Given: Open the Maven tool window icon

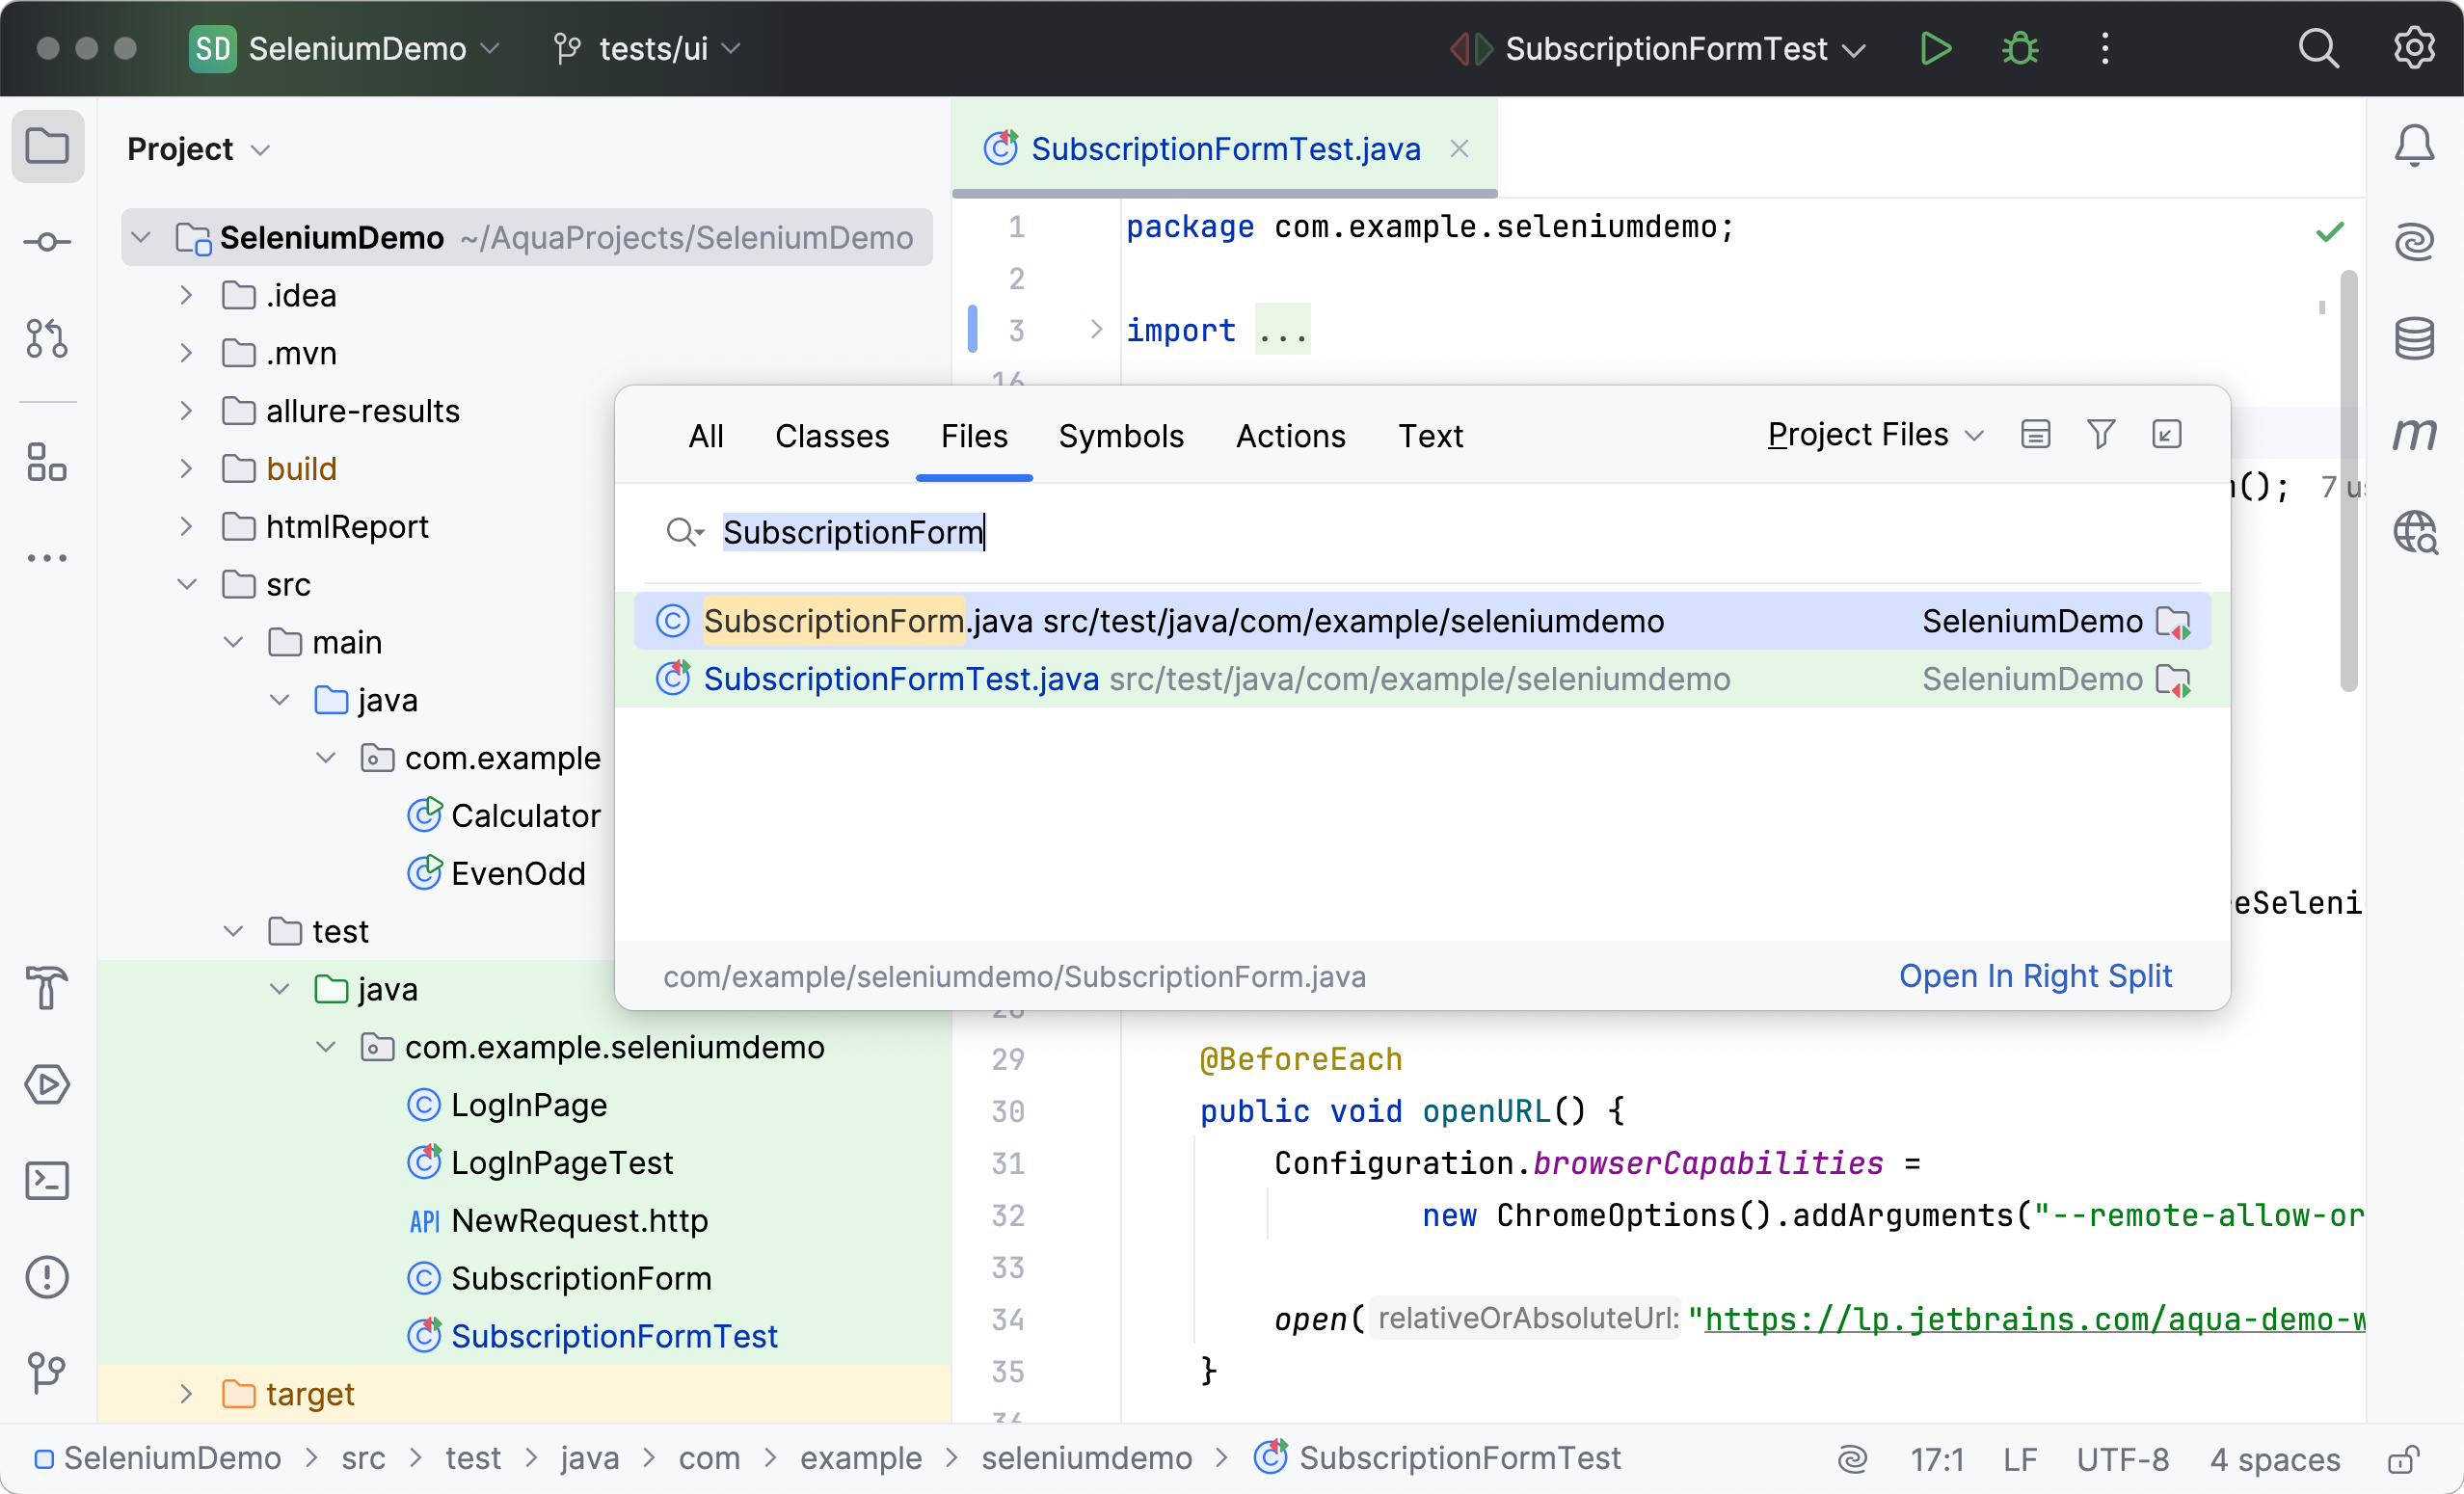Looking at the screenshot, I should click(x=2414, y=434).
